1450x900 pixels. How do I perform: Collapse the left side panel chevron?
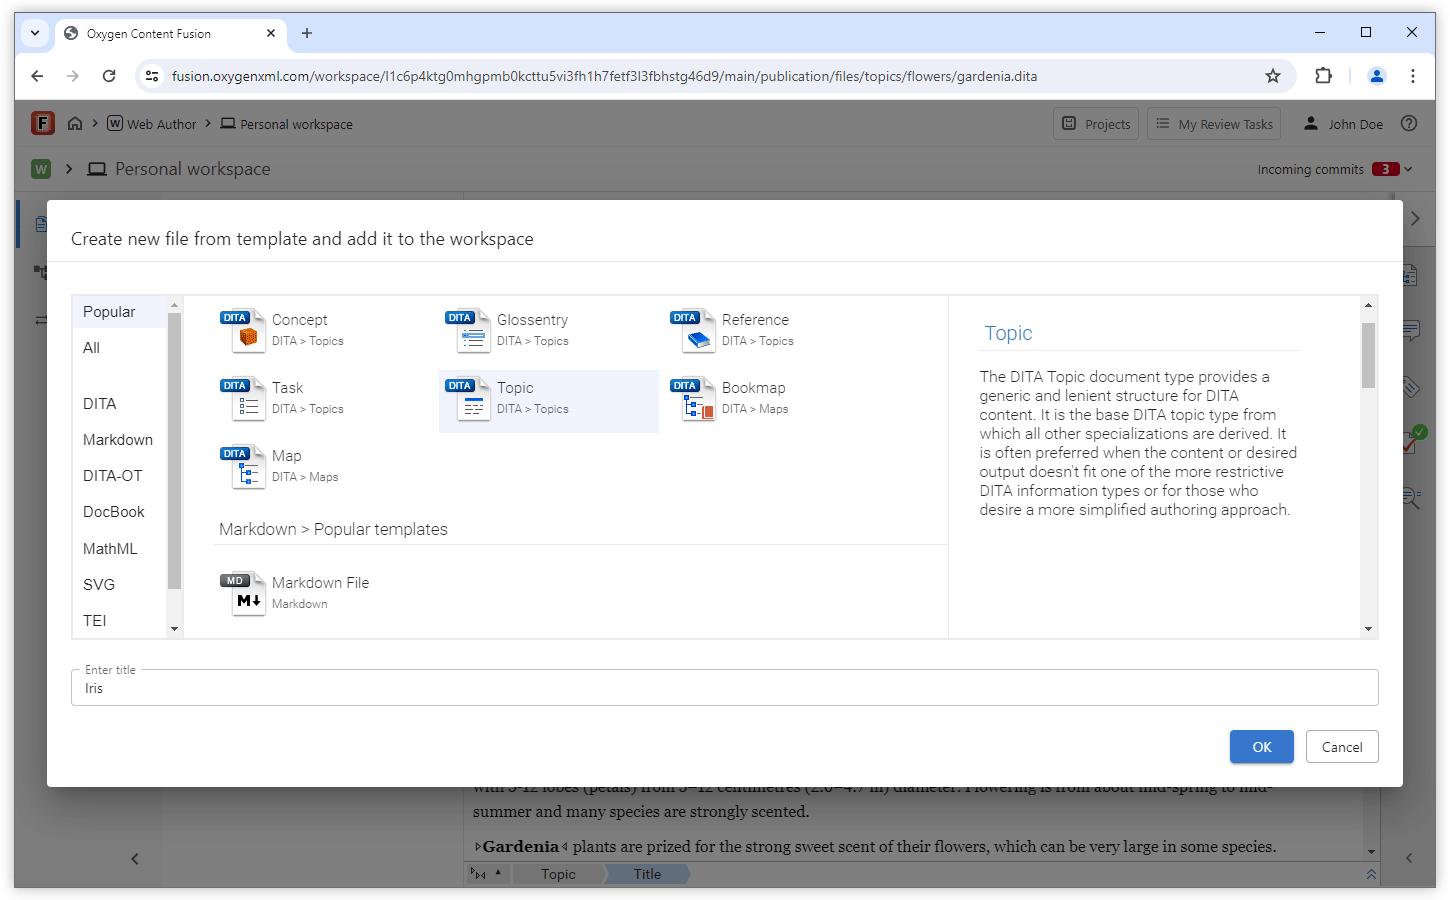135,858
